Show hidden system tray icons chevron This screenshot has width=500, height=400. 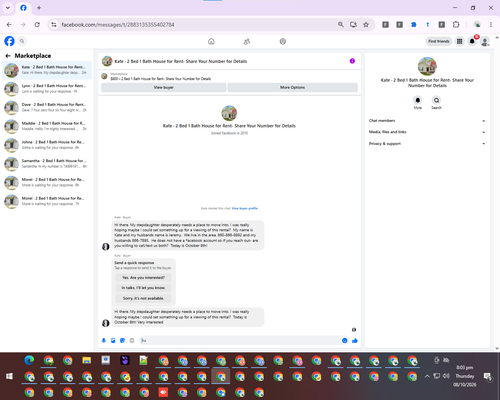tap(427, 376)
